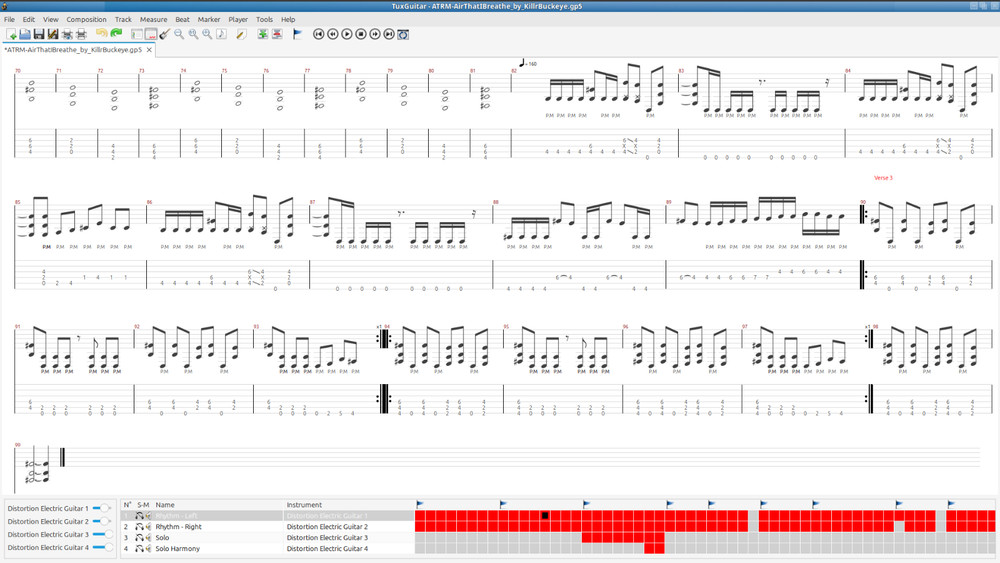The image size is (1000, 563).
Task: Mute the track named Solo
Action: pyautogui.click(x=148, y=537)
